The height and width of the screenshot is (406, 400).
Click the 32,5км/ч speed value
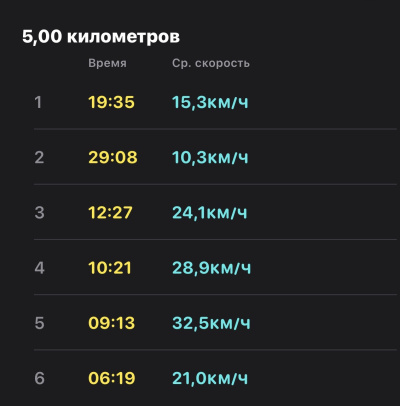(211, 323)
